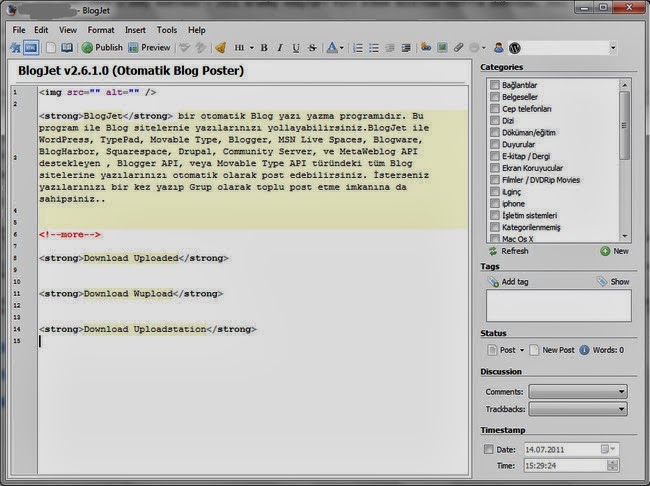This screenshot has height=486, width=650.
Task: Check the Cep telefonları category
Action: (495, 109)
